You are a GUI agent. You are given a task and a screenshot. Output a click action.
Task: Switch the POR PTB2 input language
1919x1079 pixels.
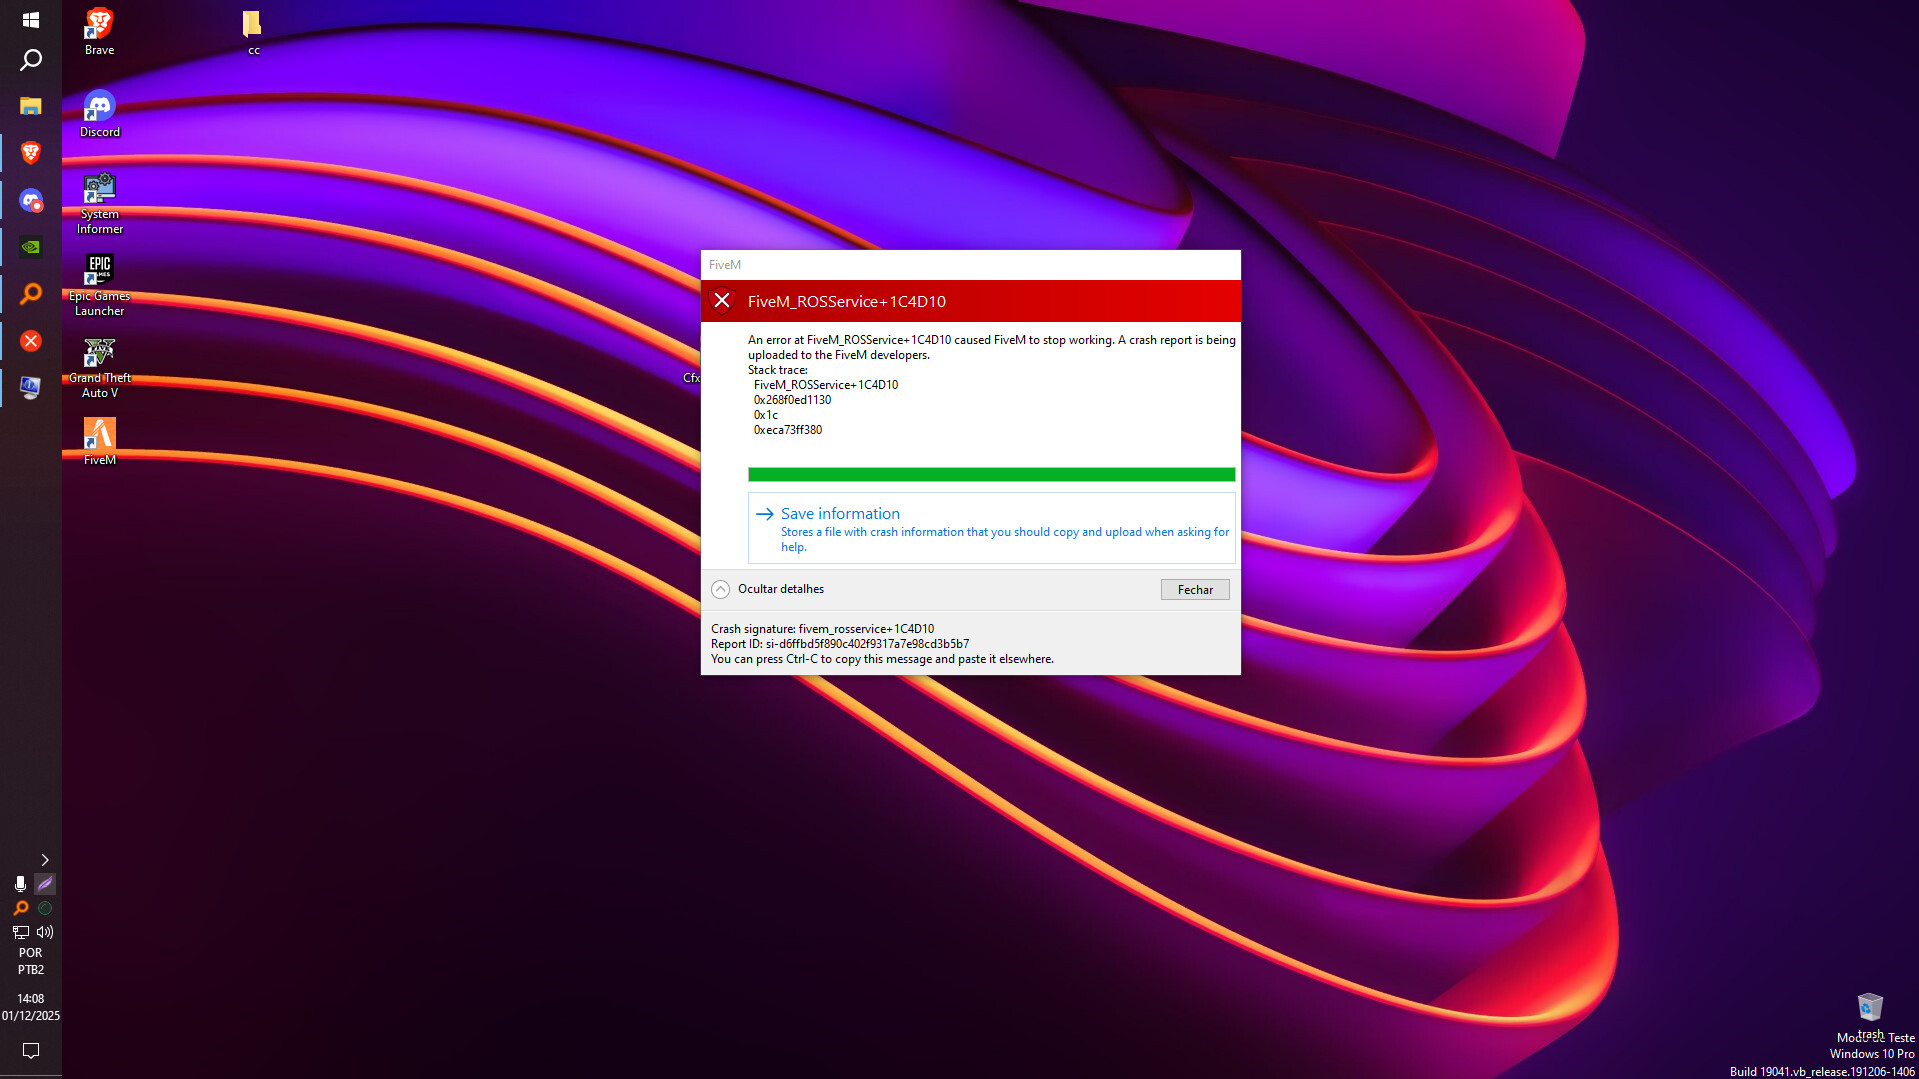pos(31,961)
